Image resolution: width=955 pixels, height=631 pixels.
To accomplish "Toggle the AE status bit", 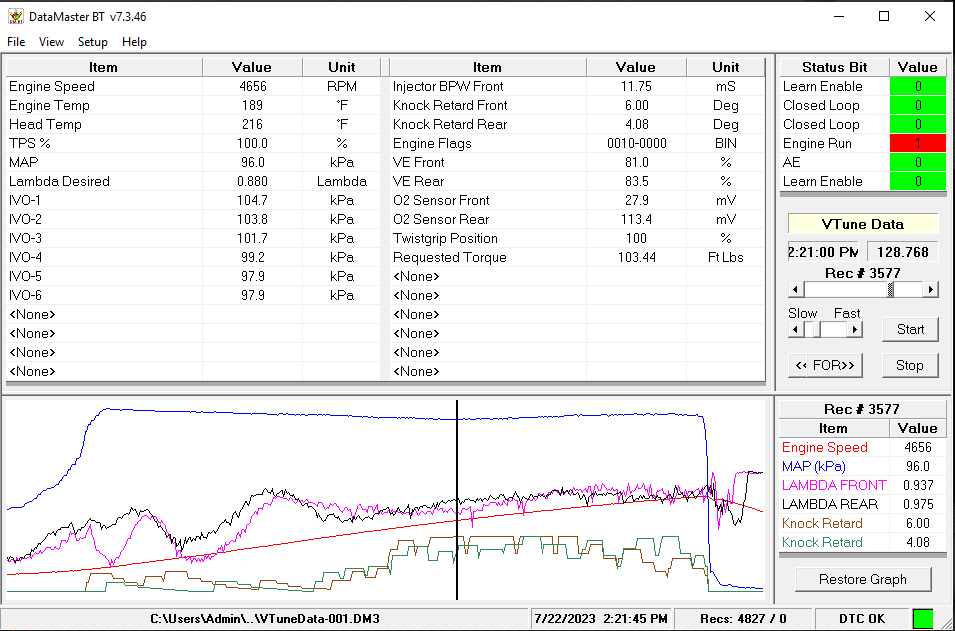I will 917,162.
